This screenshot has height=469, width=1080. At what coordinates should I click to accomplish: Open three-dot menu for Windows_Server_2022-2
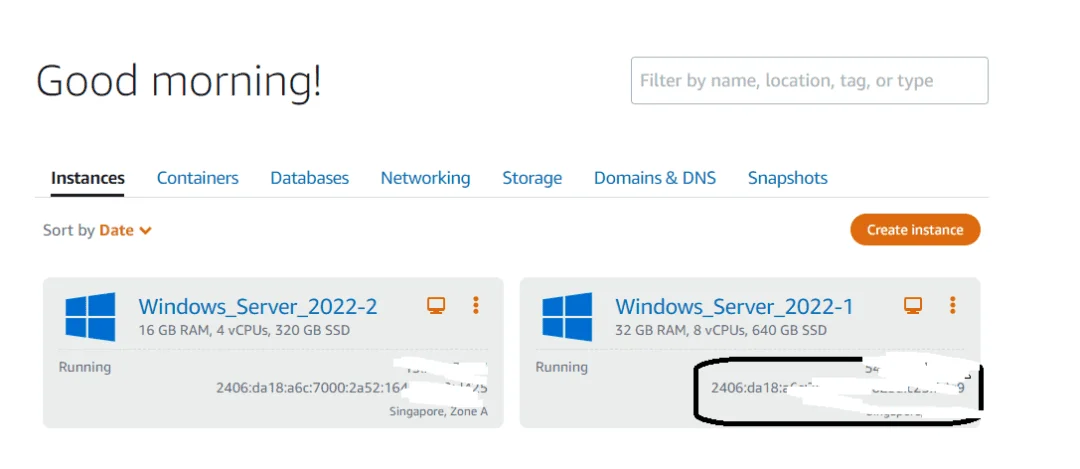pyautogui.click(x=476, y=305)
